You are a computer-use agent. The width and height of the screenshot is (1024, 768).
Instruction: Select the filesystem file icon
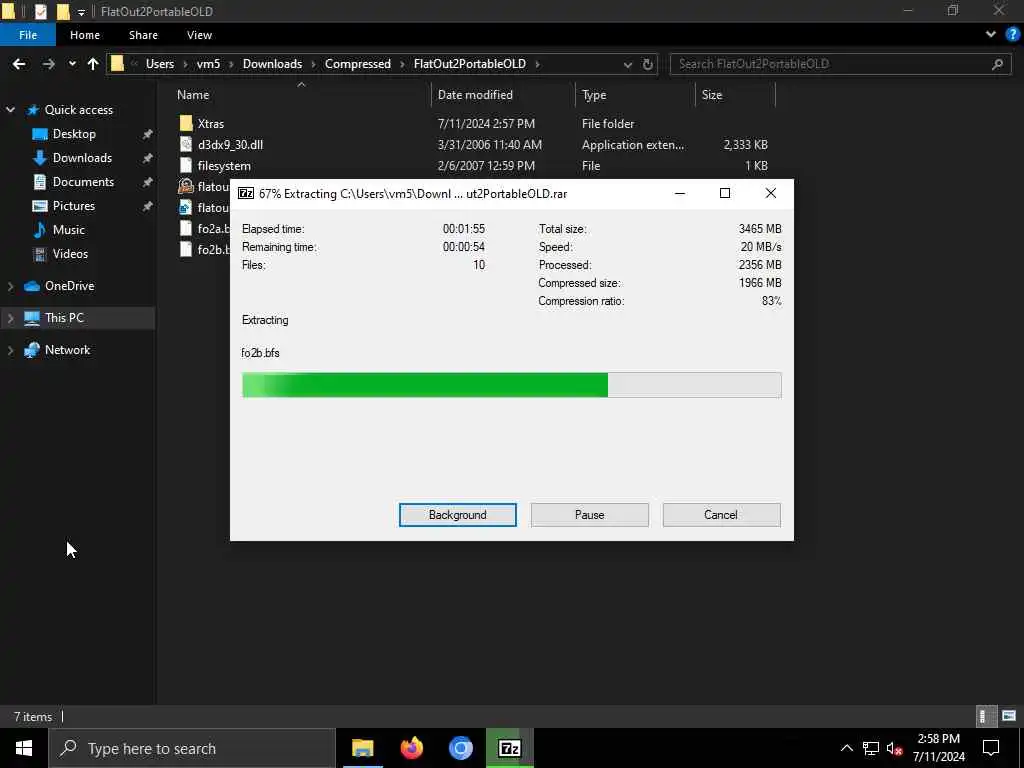click(186, 165)
